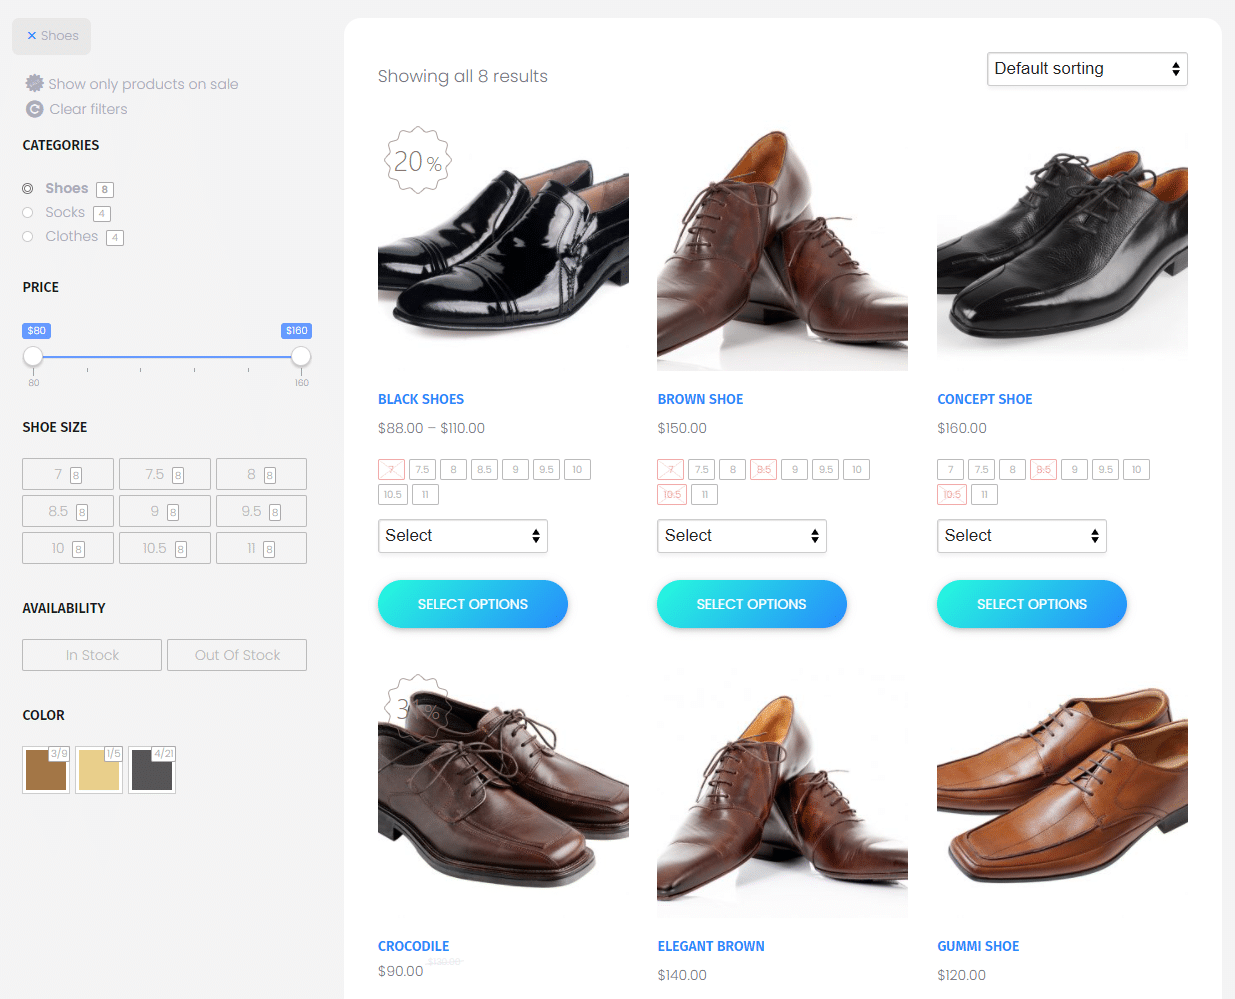Select the brown color swatch

45,769
